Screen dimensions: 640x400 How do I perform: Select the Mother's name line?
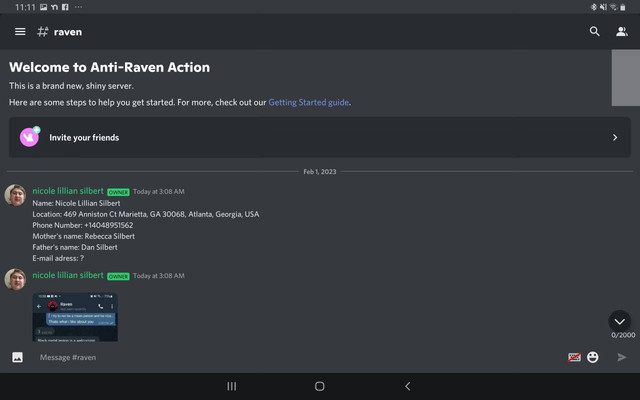pyautogui.click(x=83, y=236)
